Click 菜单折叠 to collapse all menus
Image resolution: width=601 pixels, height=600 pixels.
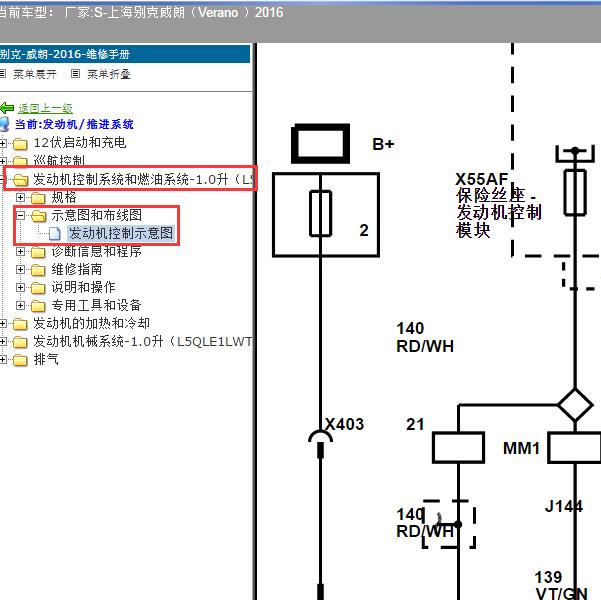point(109,74)
